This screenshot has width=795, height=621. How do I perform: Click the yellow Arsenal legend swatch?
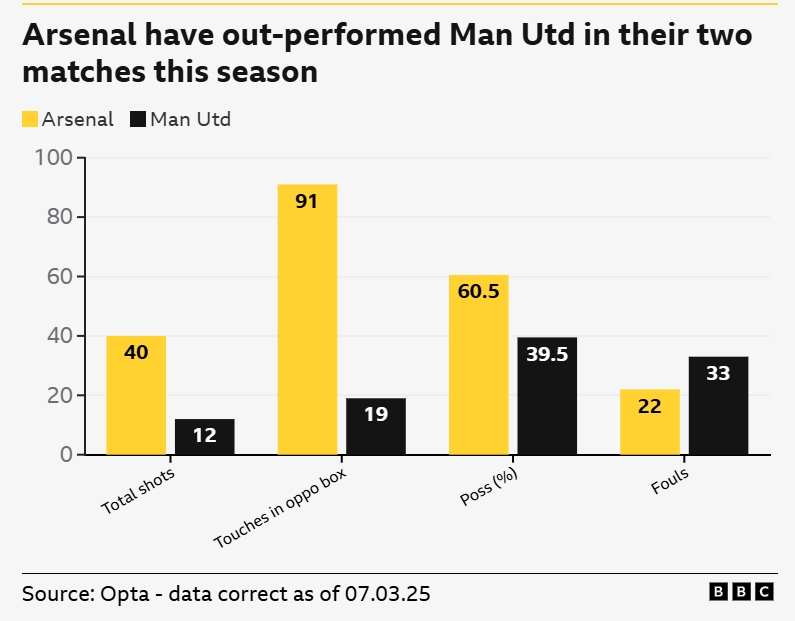[x=30, y=120]
